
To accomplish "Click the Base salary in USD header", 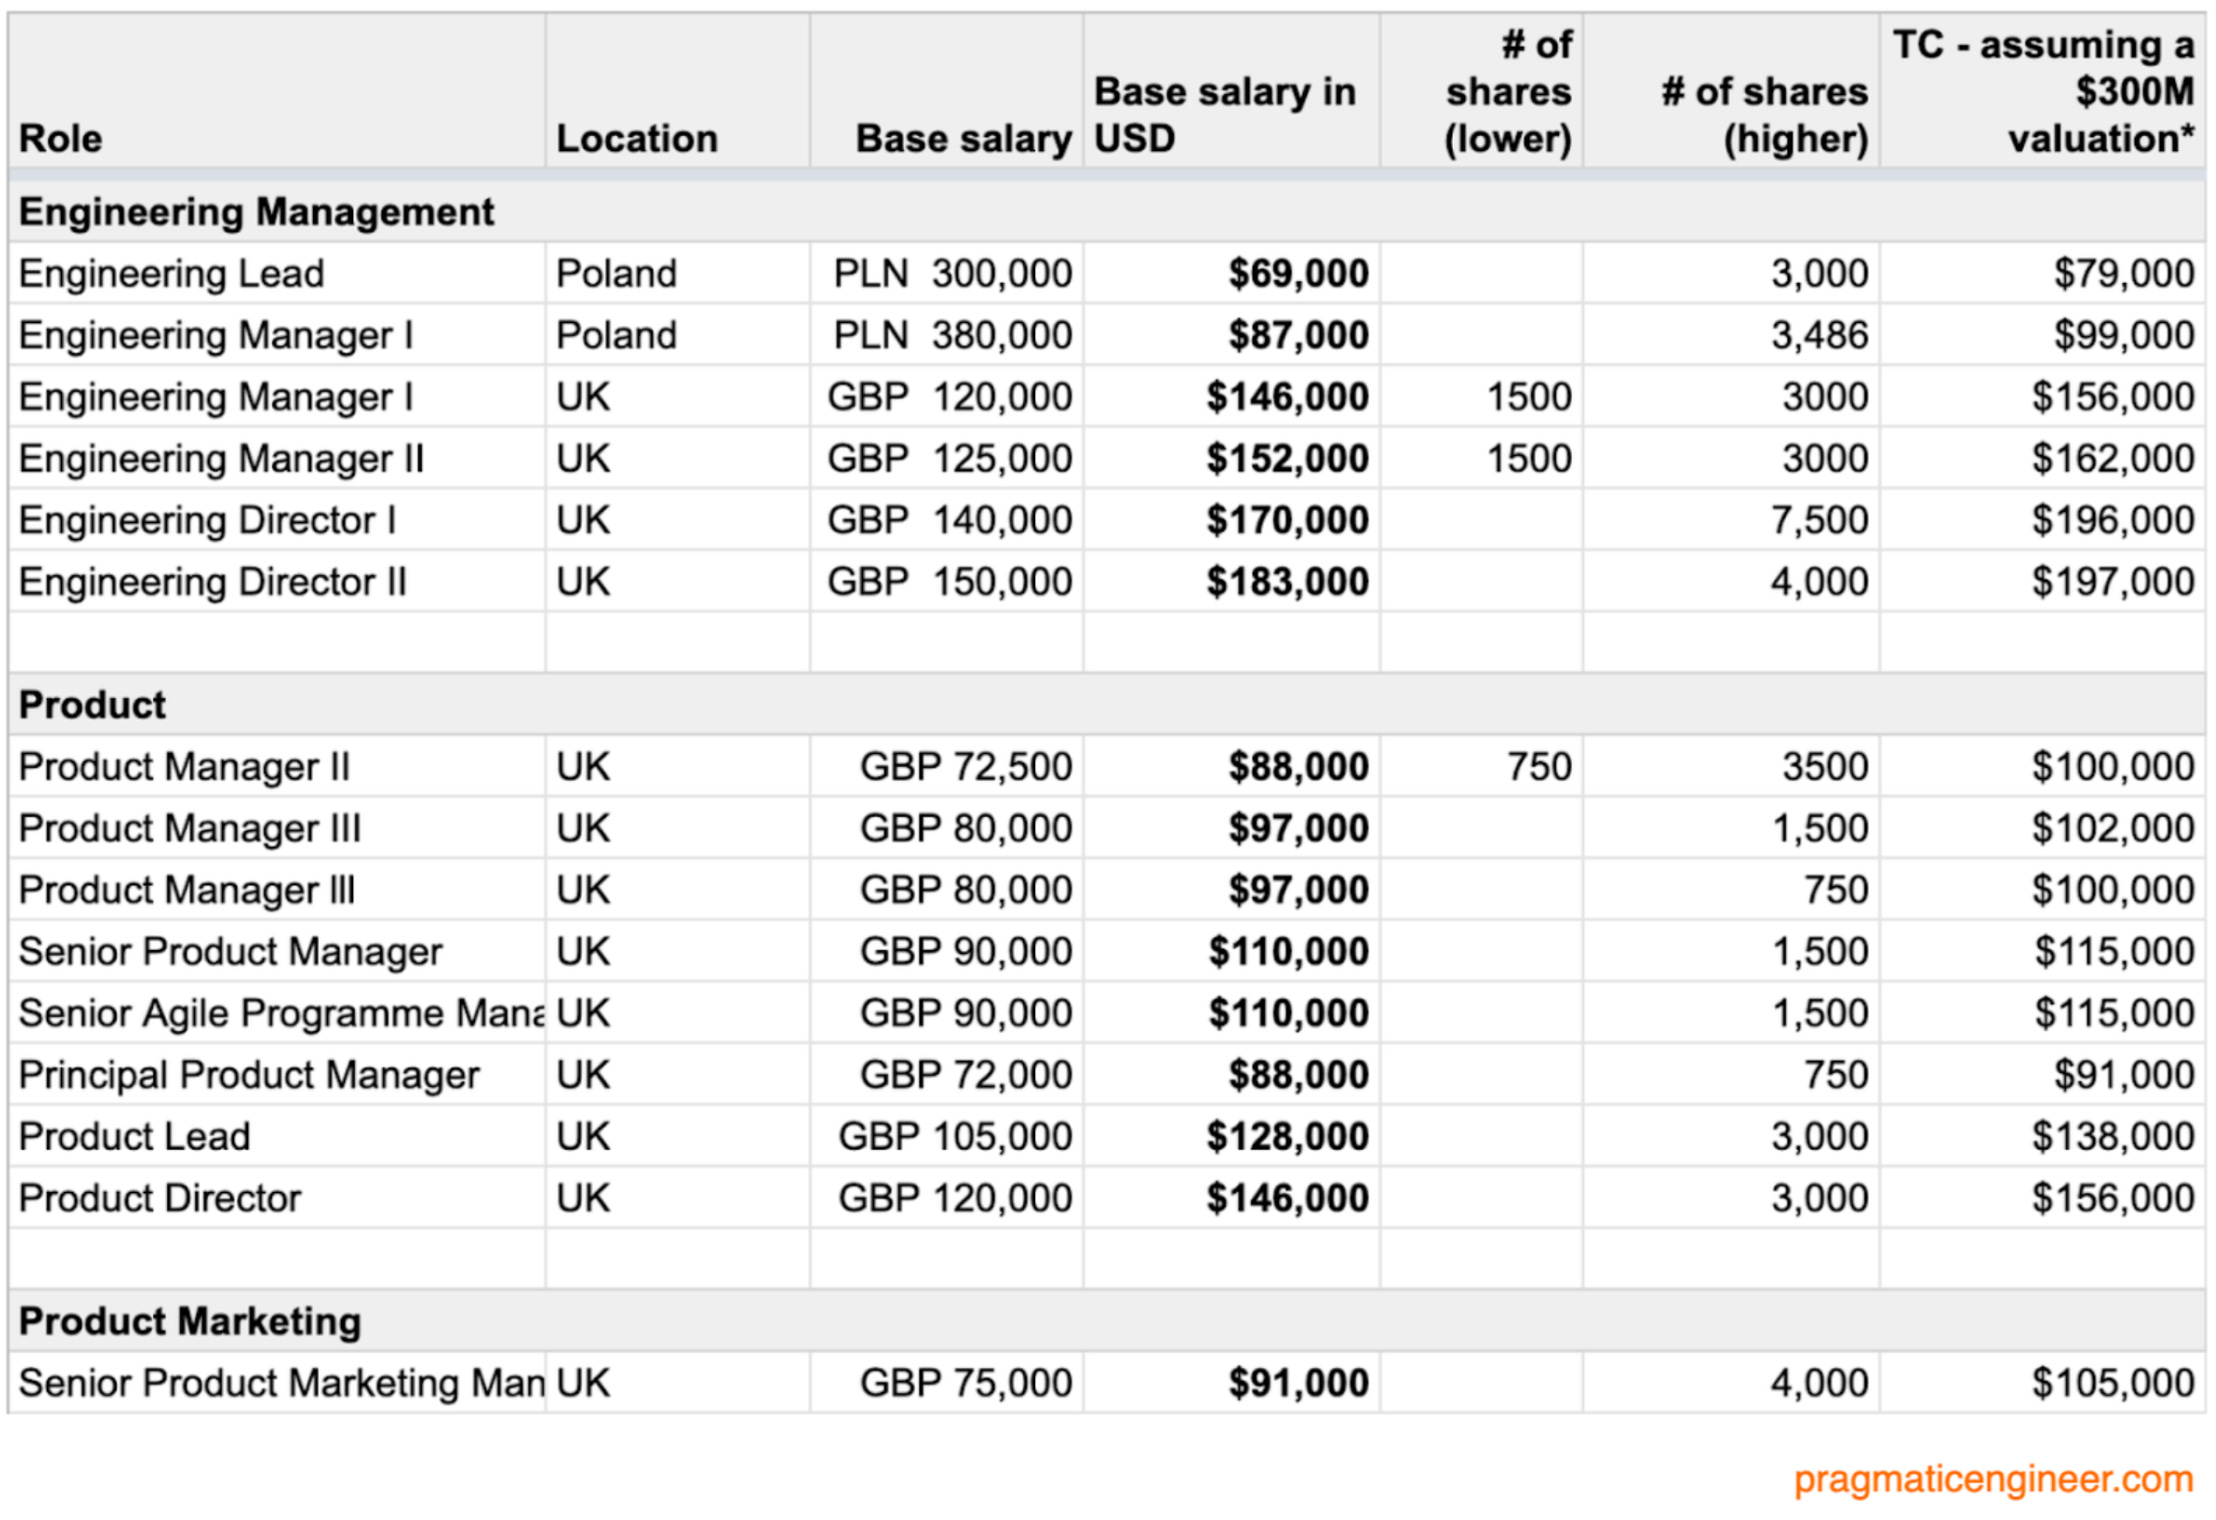I will [x=1225, y=115].
